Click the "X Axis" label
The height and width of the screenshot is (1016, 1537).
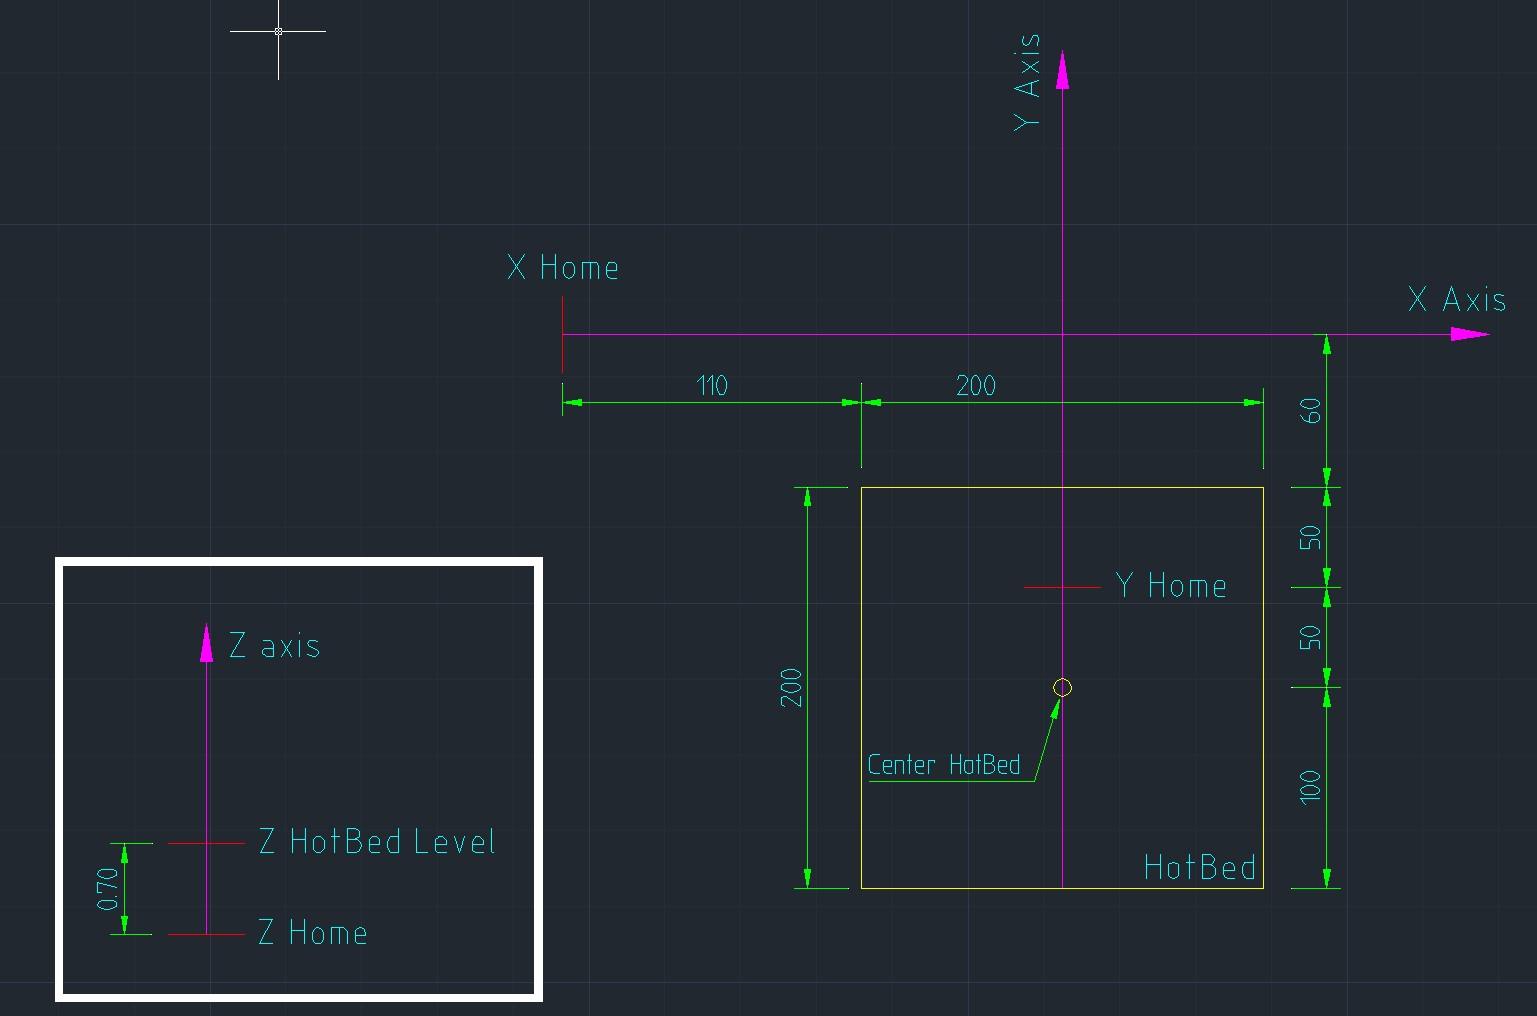(1457, 300)
